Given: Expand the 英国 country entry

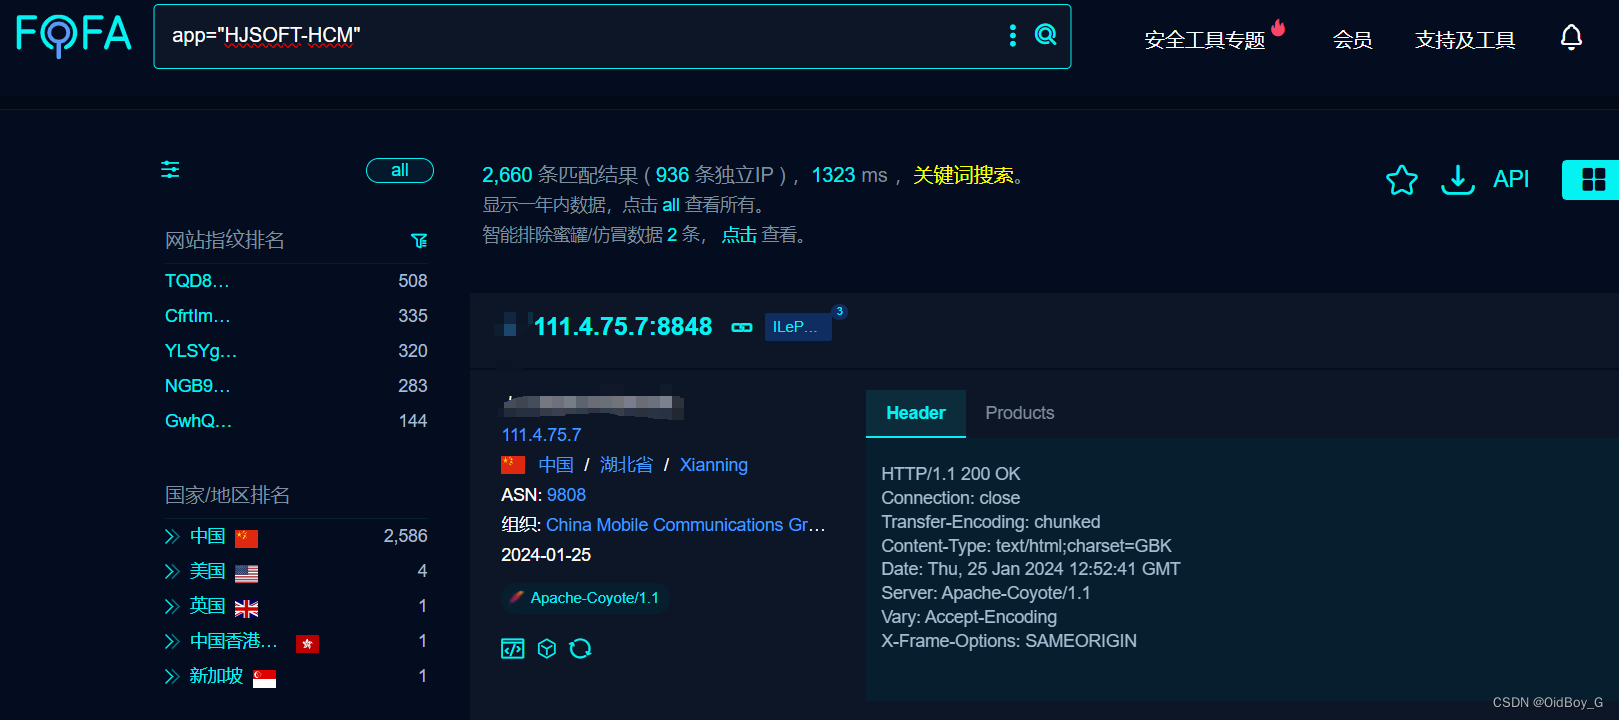Looking at the screenshot, I should tap(172, 607).
